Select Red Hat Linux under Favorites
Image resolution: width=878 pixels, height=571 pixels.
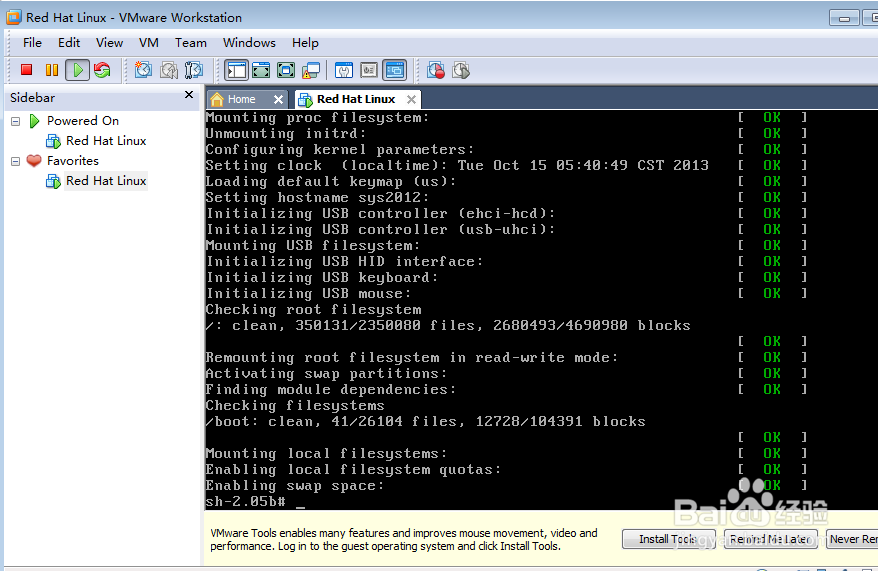coord(106,181)
